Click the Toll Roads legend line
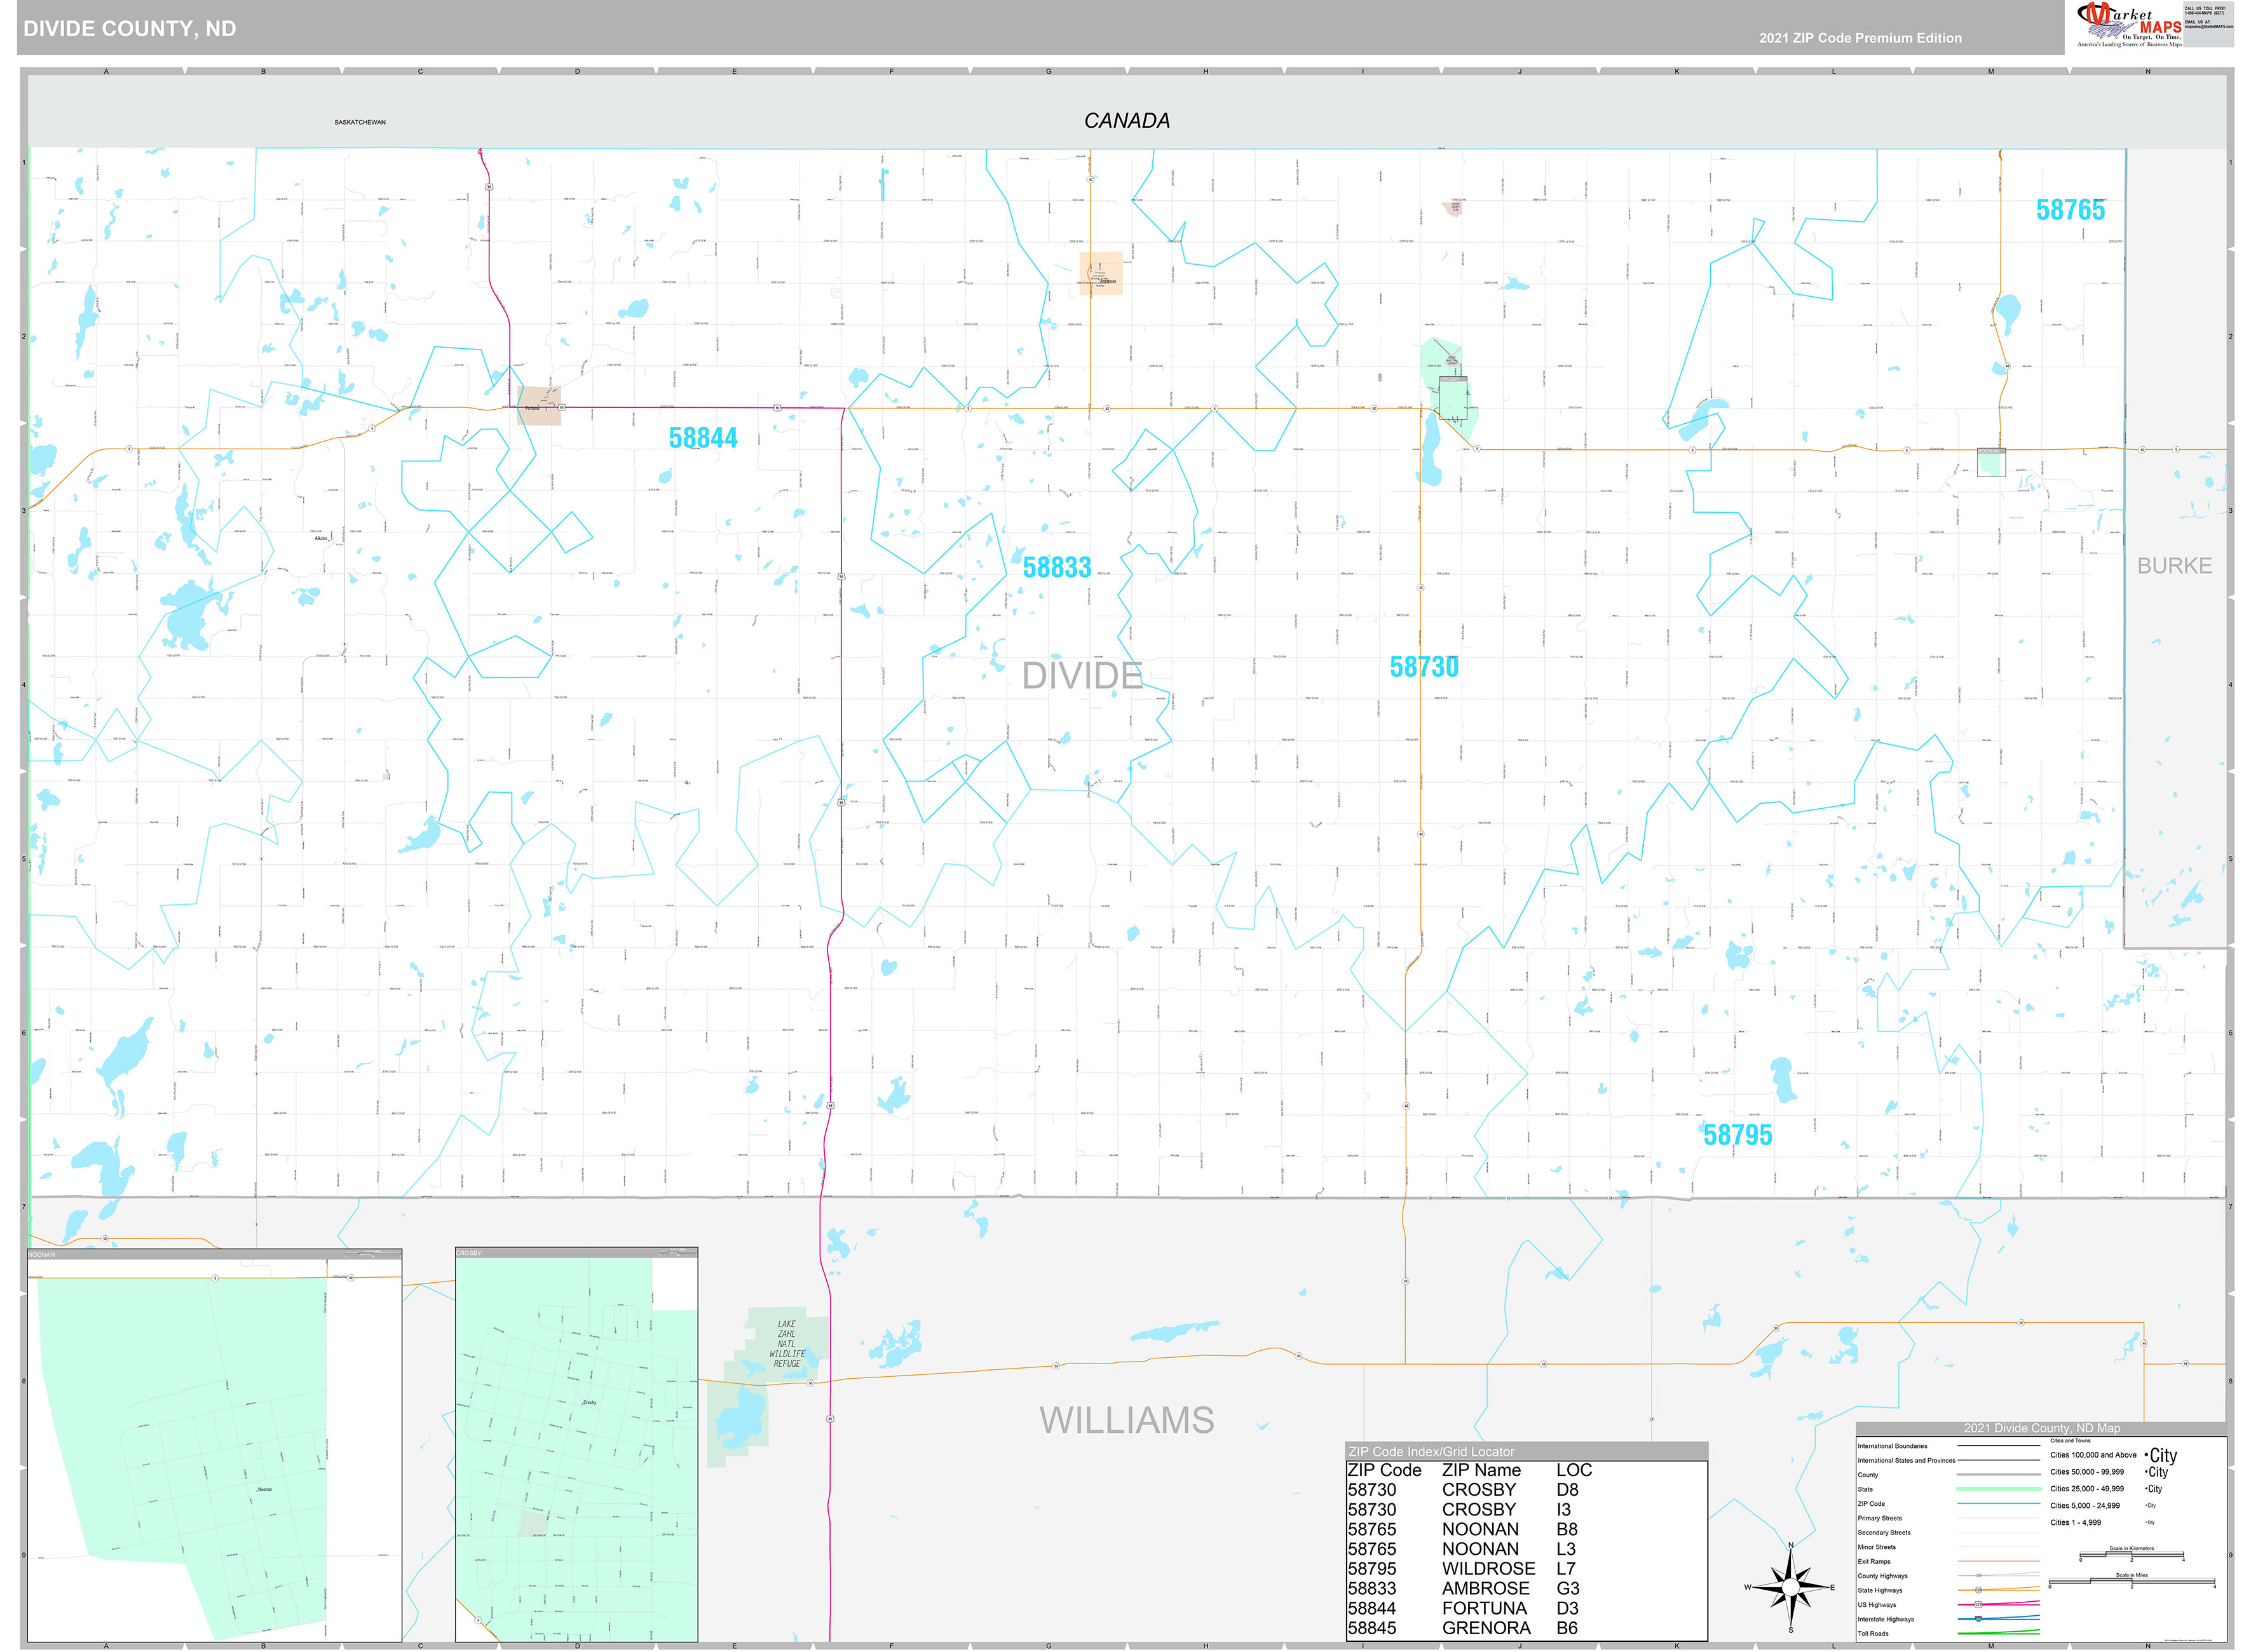Viewport: 2251px width, 1652px height. (x=1999, y=1634)
